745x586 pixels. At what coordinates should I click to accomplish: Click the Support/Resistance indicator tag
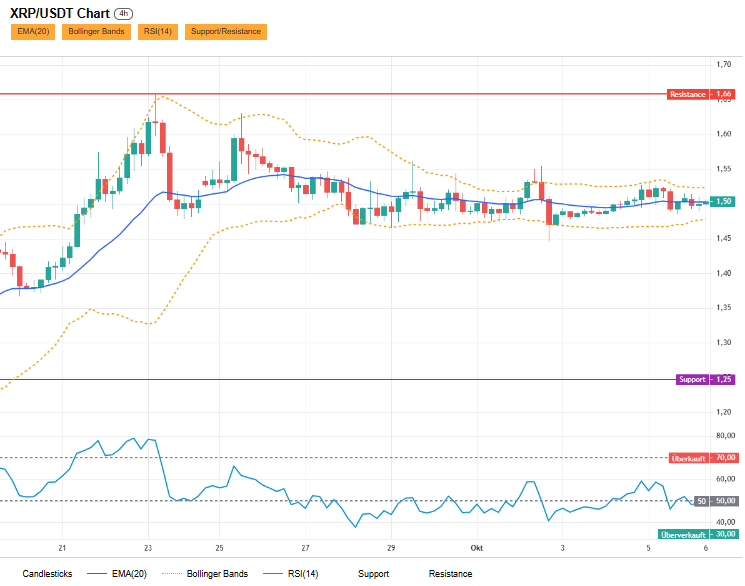pos(226,32)
